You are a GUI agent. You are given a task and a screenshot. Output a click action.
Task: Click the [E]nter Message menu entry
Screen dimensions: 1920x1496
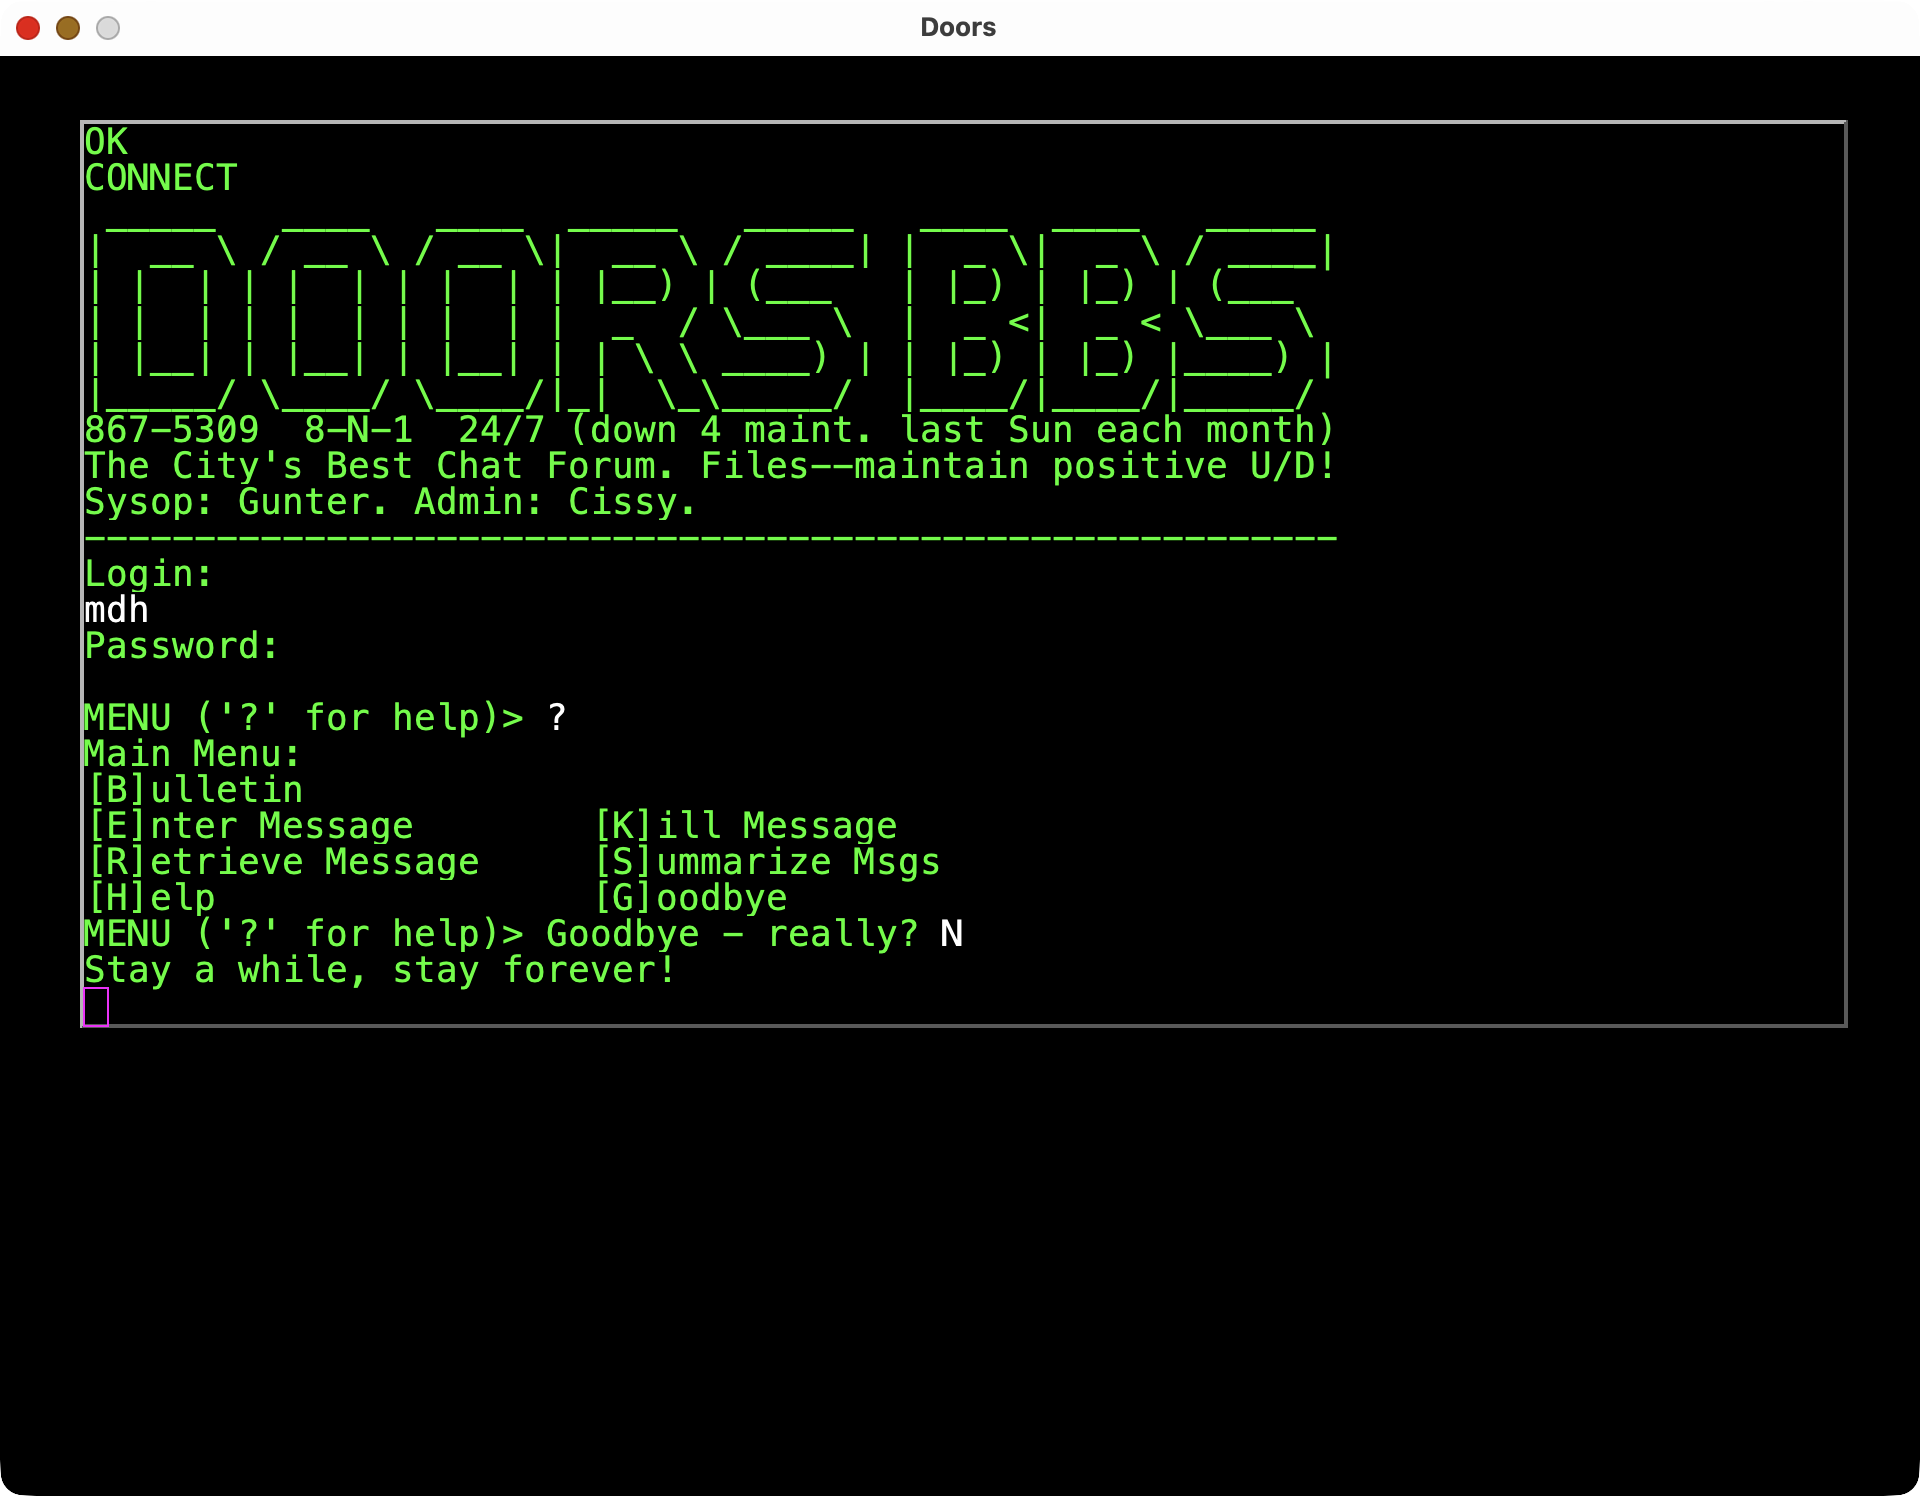(x=250, y=826)
